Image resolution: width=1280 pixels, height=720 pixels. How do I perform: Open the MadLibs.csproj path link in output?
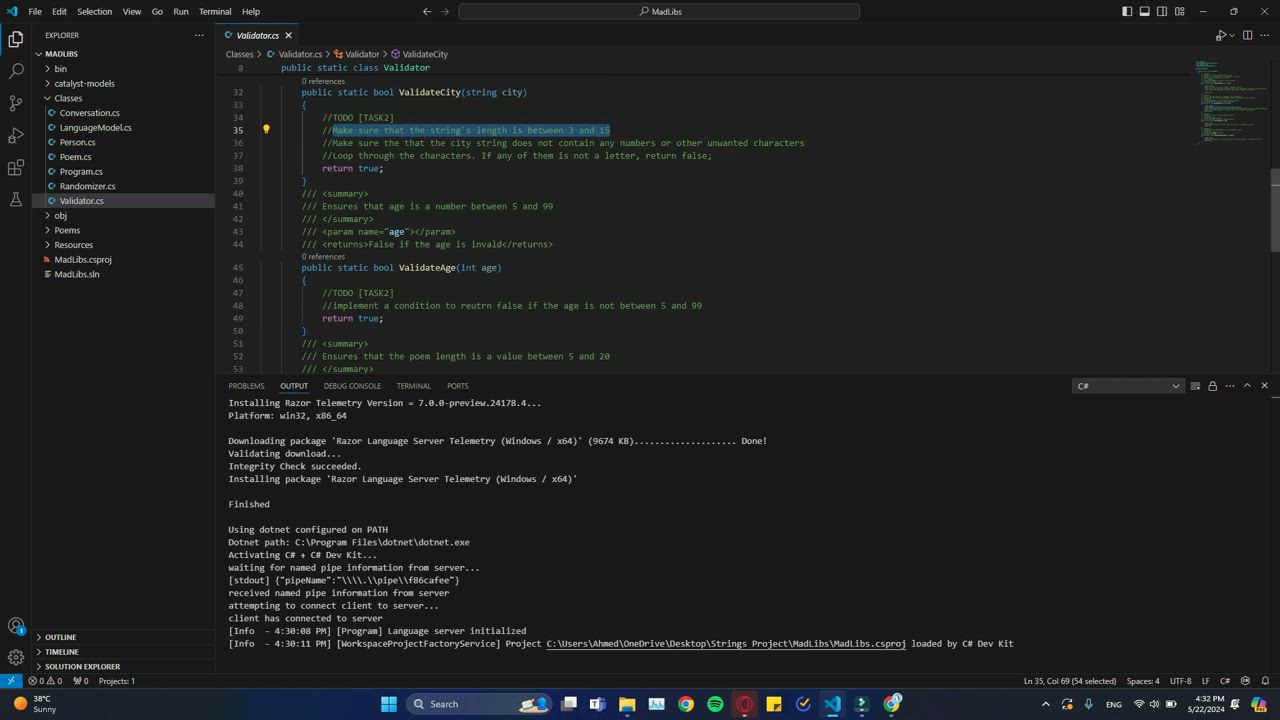point(726,644)
